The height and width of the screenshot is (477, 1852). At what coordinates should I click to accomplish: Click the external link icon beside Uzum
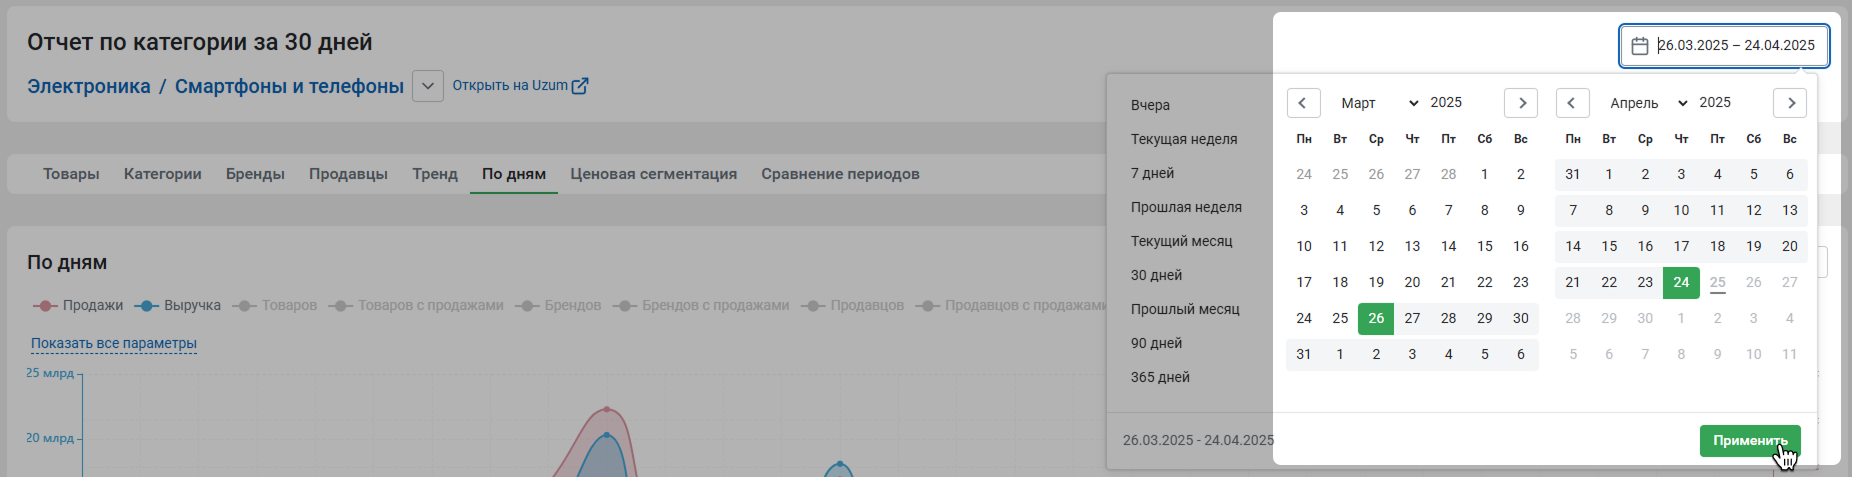580,86
